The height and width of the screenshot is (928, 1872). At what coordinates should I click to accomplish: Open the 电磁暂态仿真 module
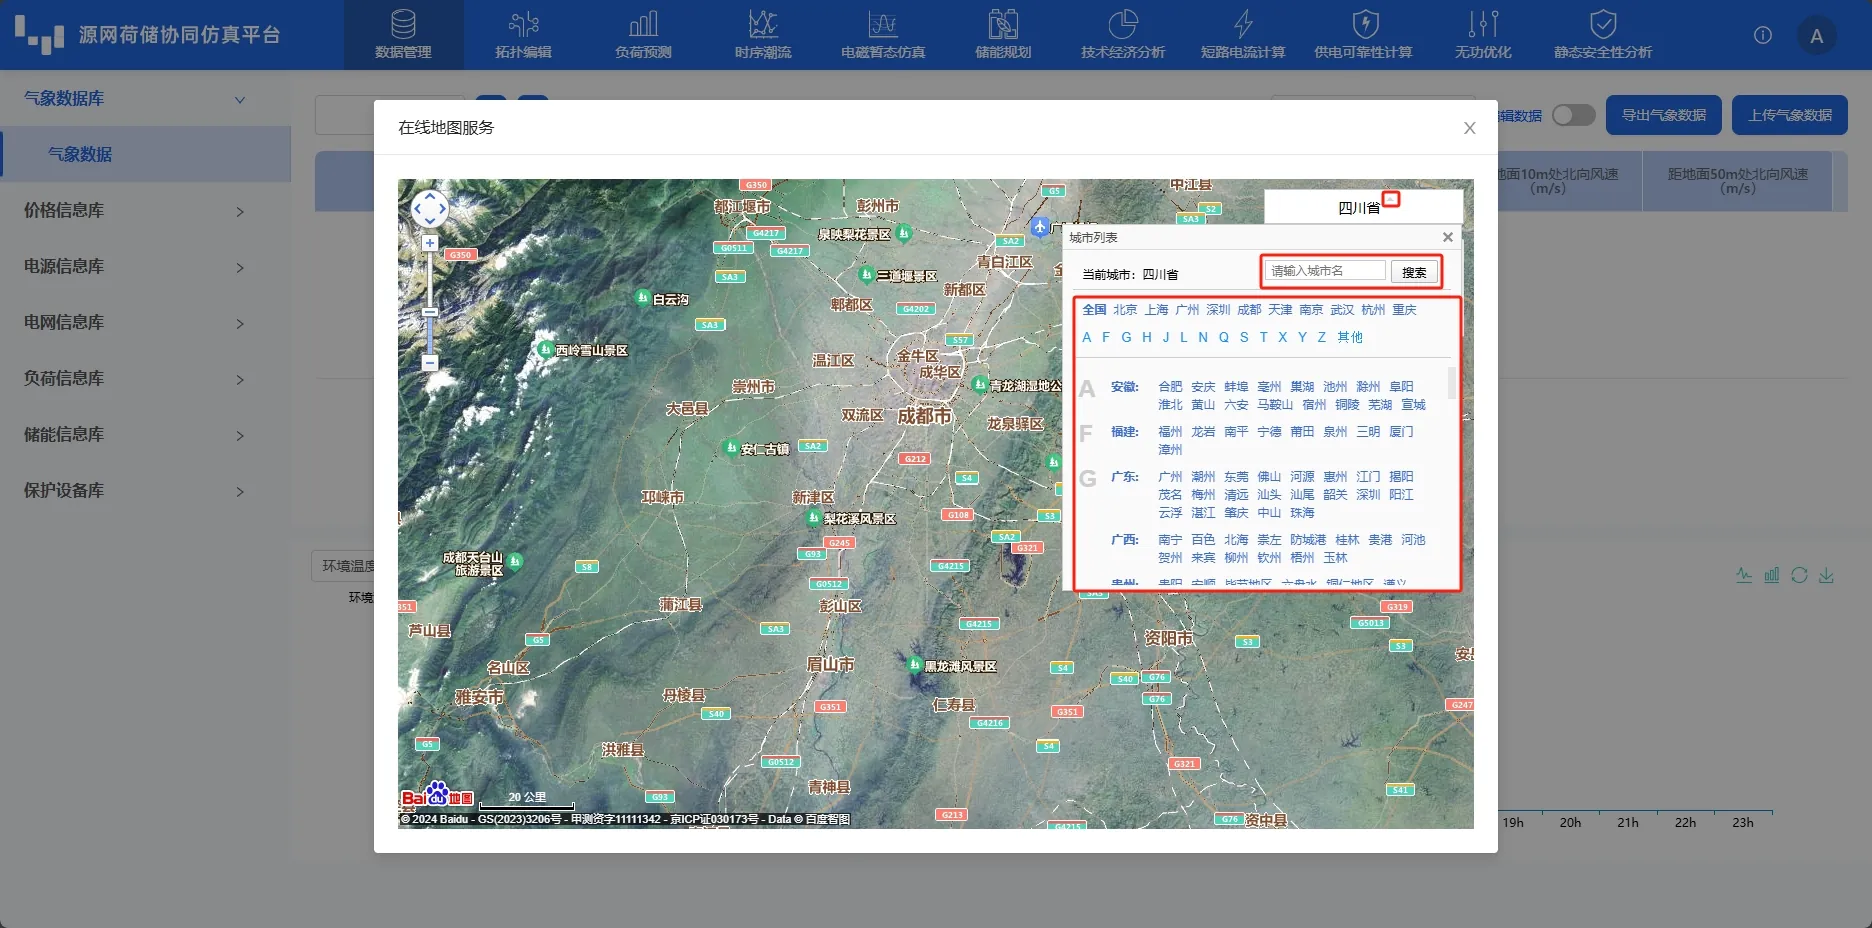(x=883, y=35)
